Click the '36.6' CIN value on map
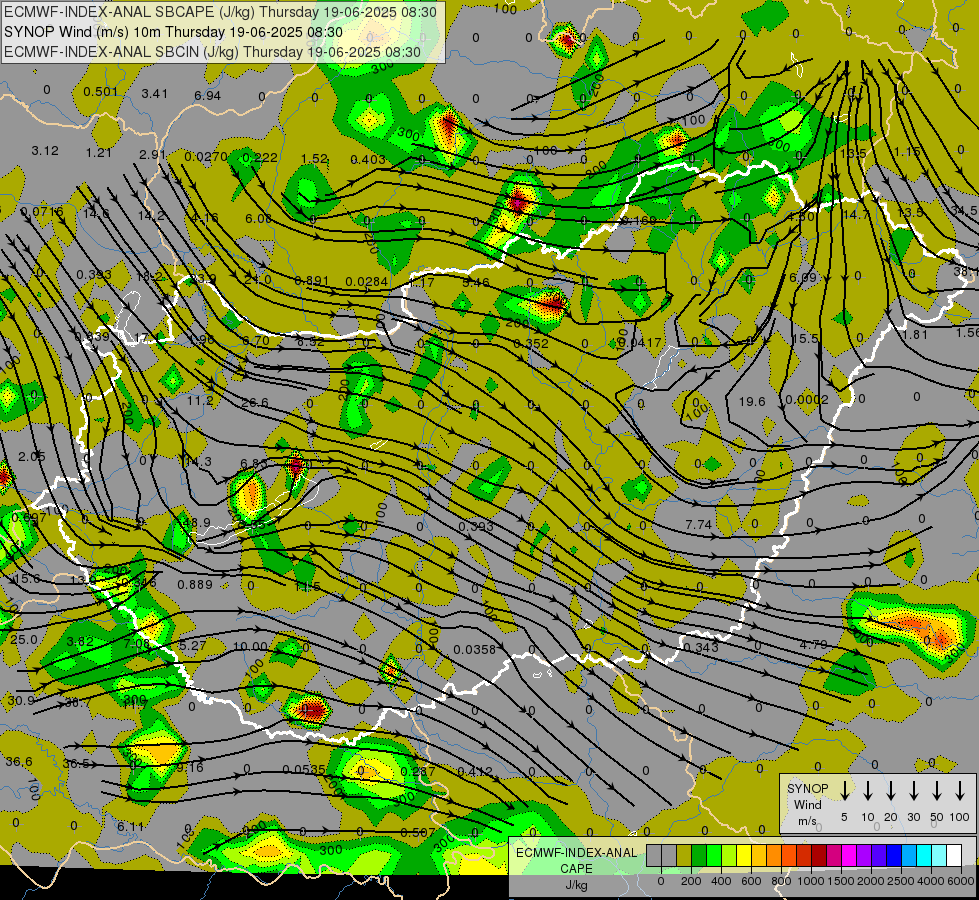This screenshot has width=979, height=900. tap(19, 761)
